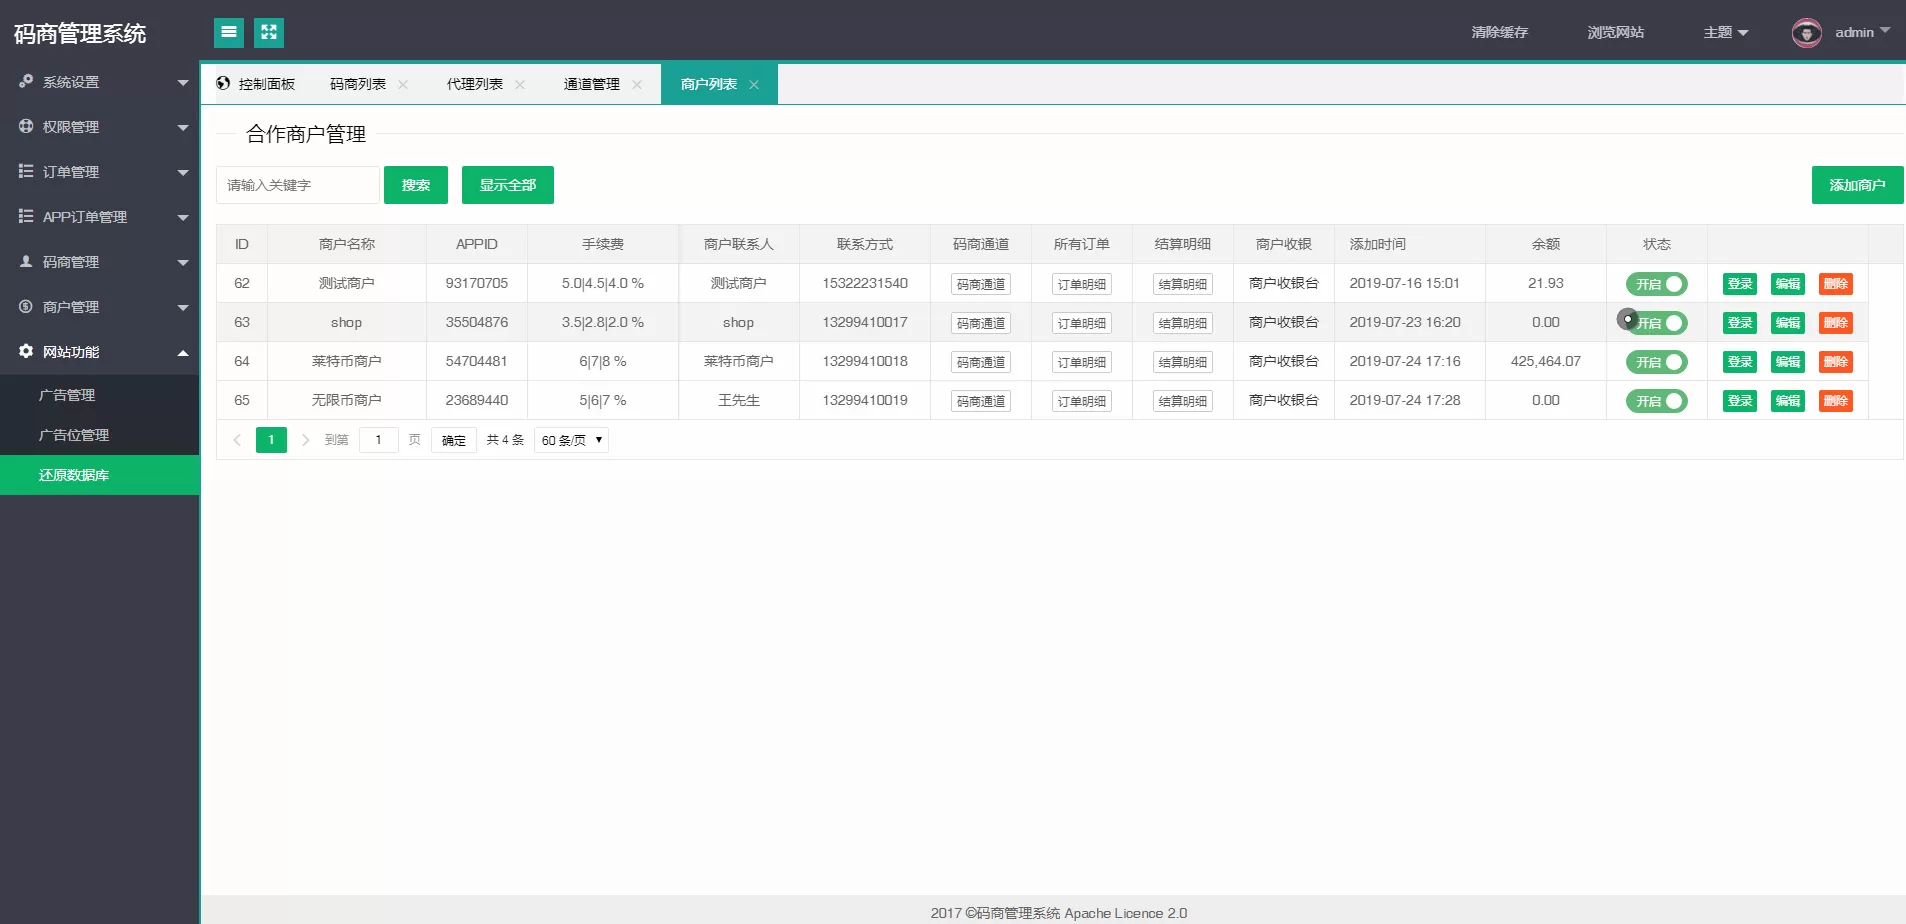Select 广告管理 in sidebar
This screenshot has width=1906, height=924.
click(67, 395)
